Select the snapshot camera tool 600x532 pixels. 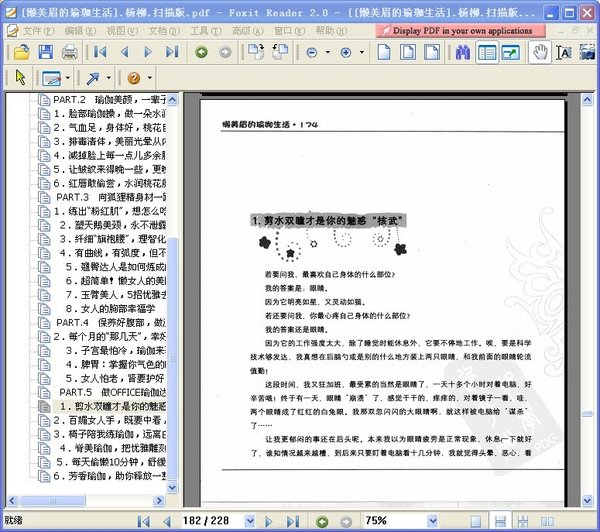pos(587,52)
